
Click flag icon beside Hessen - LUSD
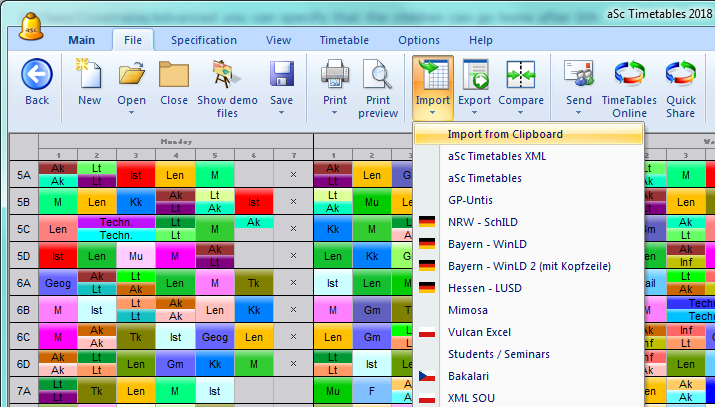coord(427,288)
